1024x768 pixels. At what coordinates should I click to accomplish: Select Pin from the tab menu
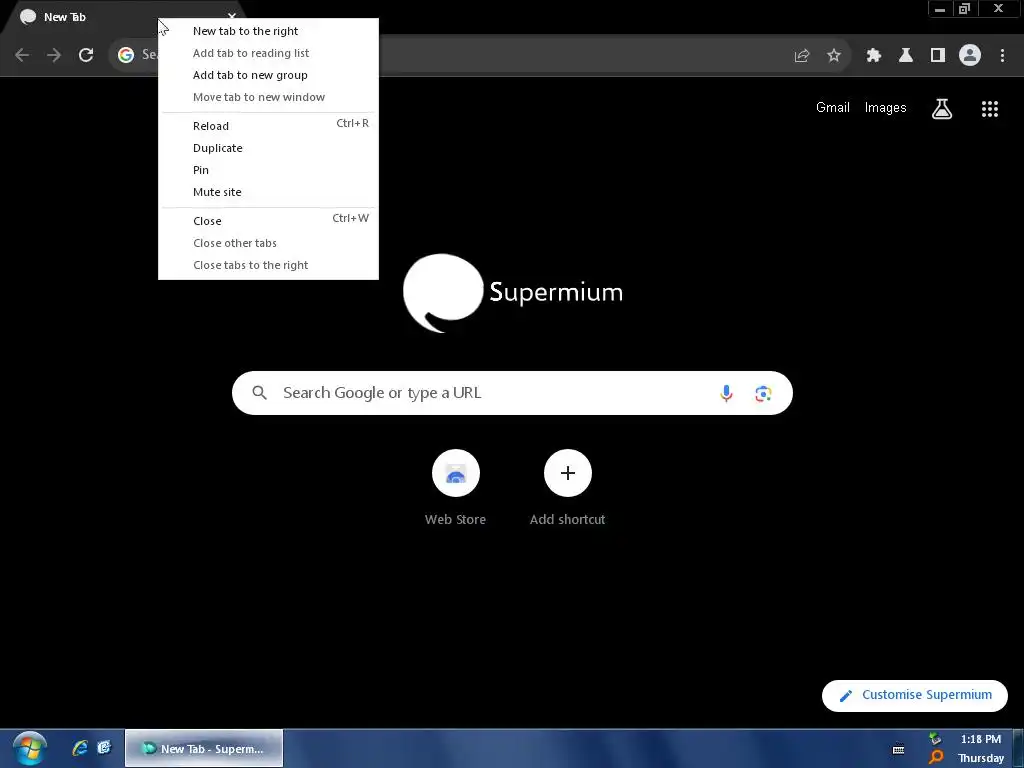(268, 170)
